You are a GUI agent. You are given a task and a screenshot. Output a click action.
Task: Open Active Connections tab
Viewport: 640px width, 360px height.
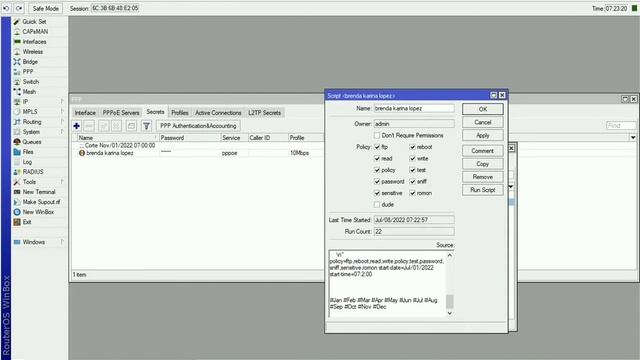218,113
